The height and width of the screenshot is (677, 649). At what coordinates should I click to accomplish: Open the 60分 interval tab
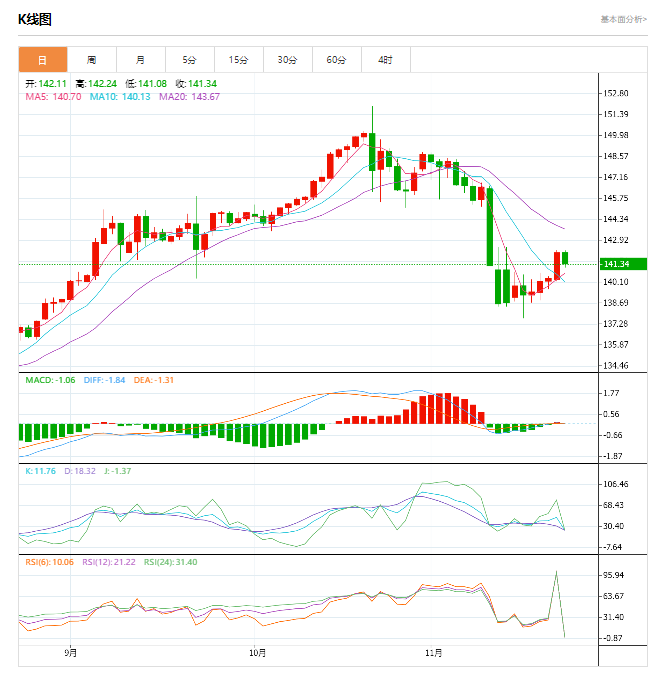pos(336,60)
